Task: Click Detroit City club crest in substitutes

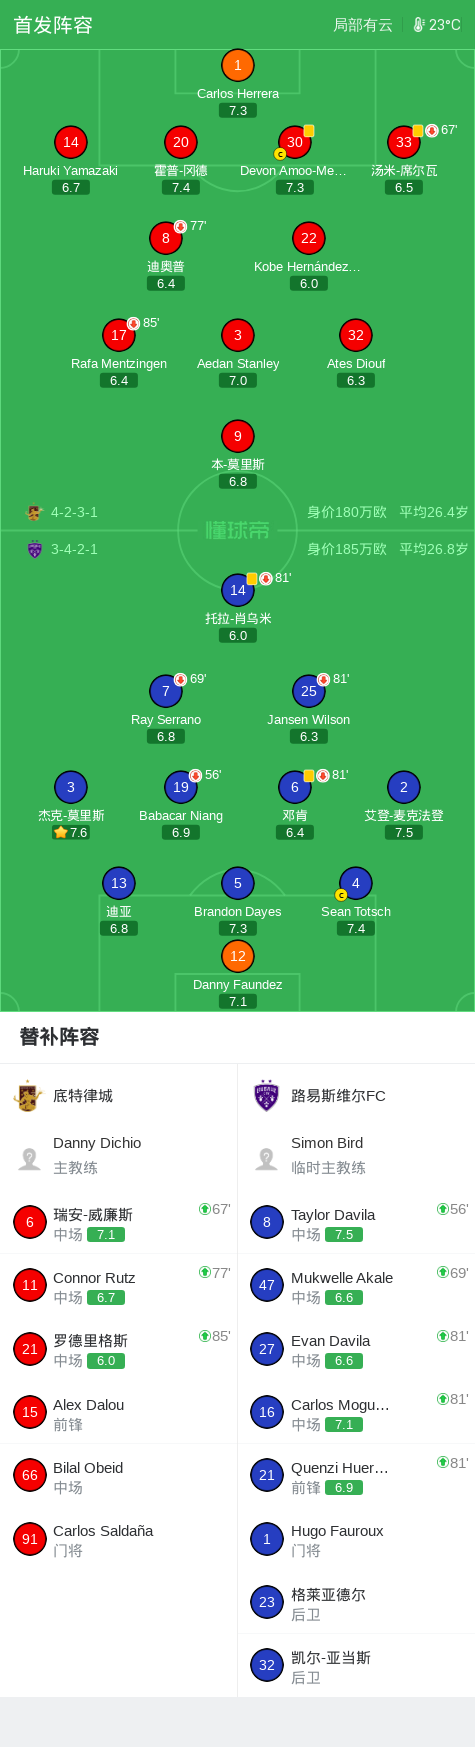Action: click(28, 1096)
